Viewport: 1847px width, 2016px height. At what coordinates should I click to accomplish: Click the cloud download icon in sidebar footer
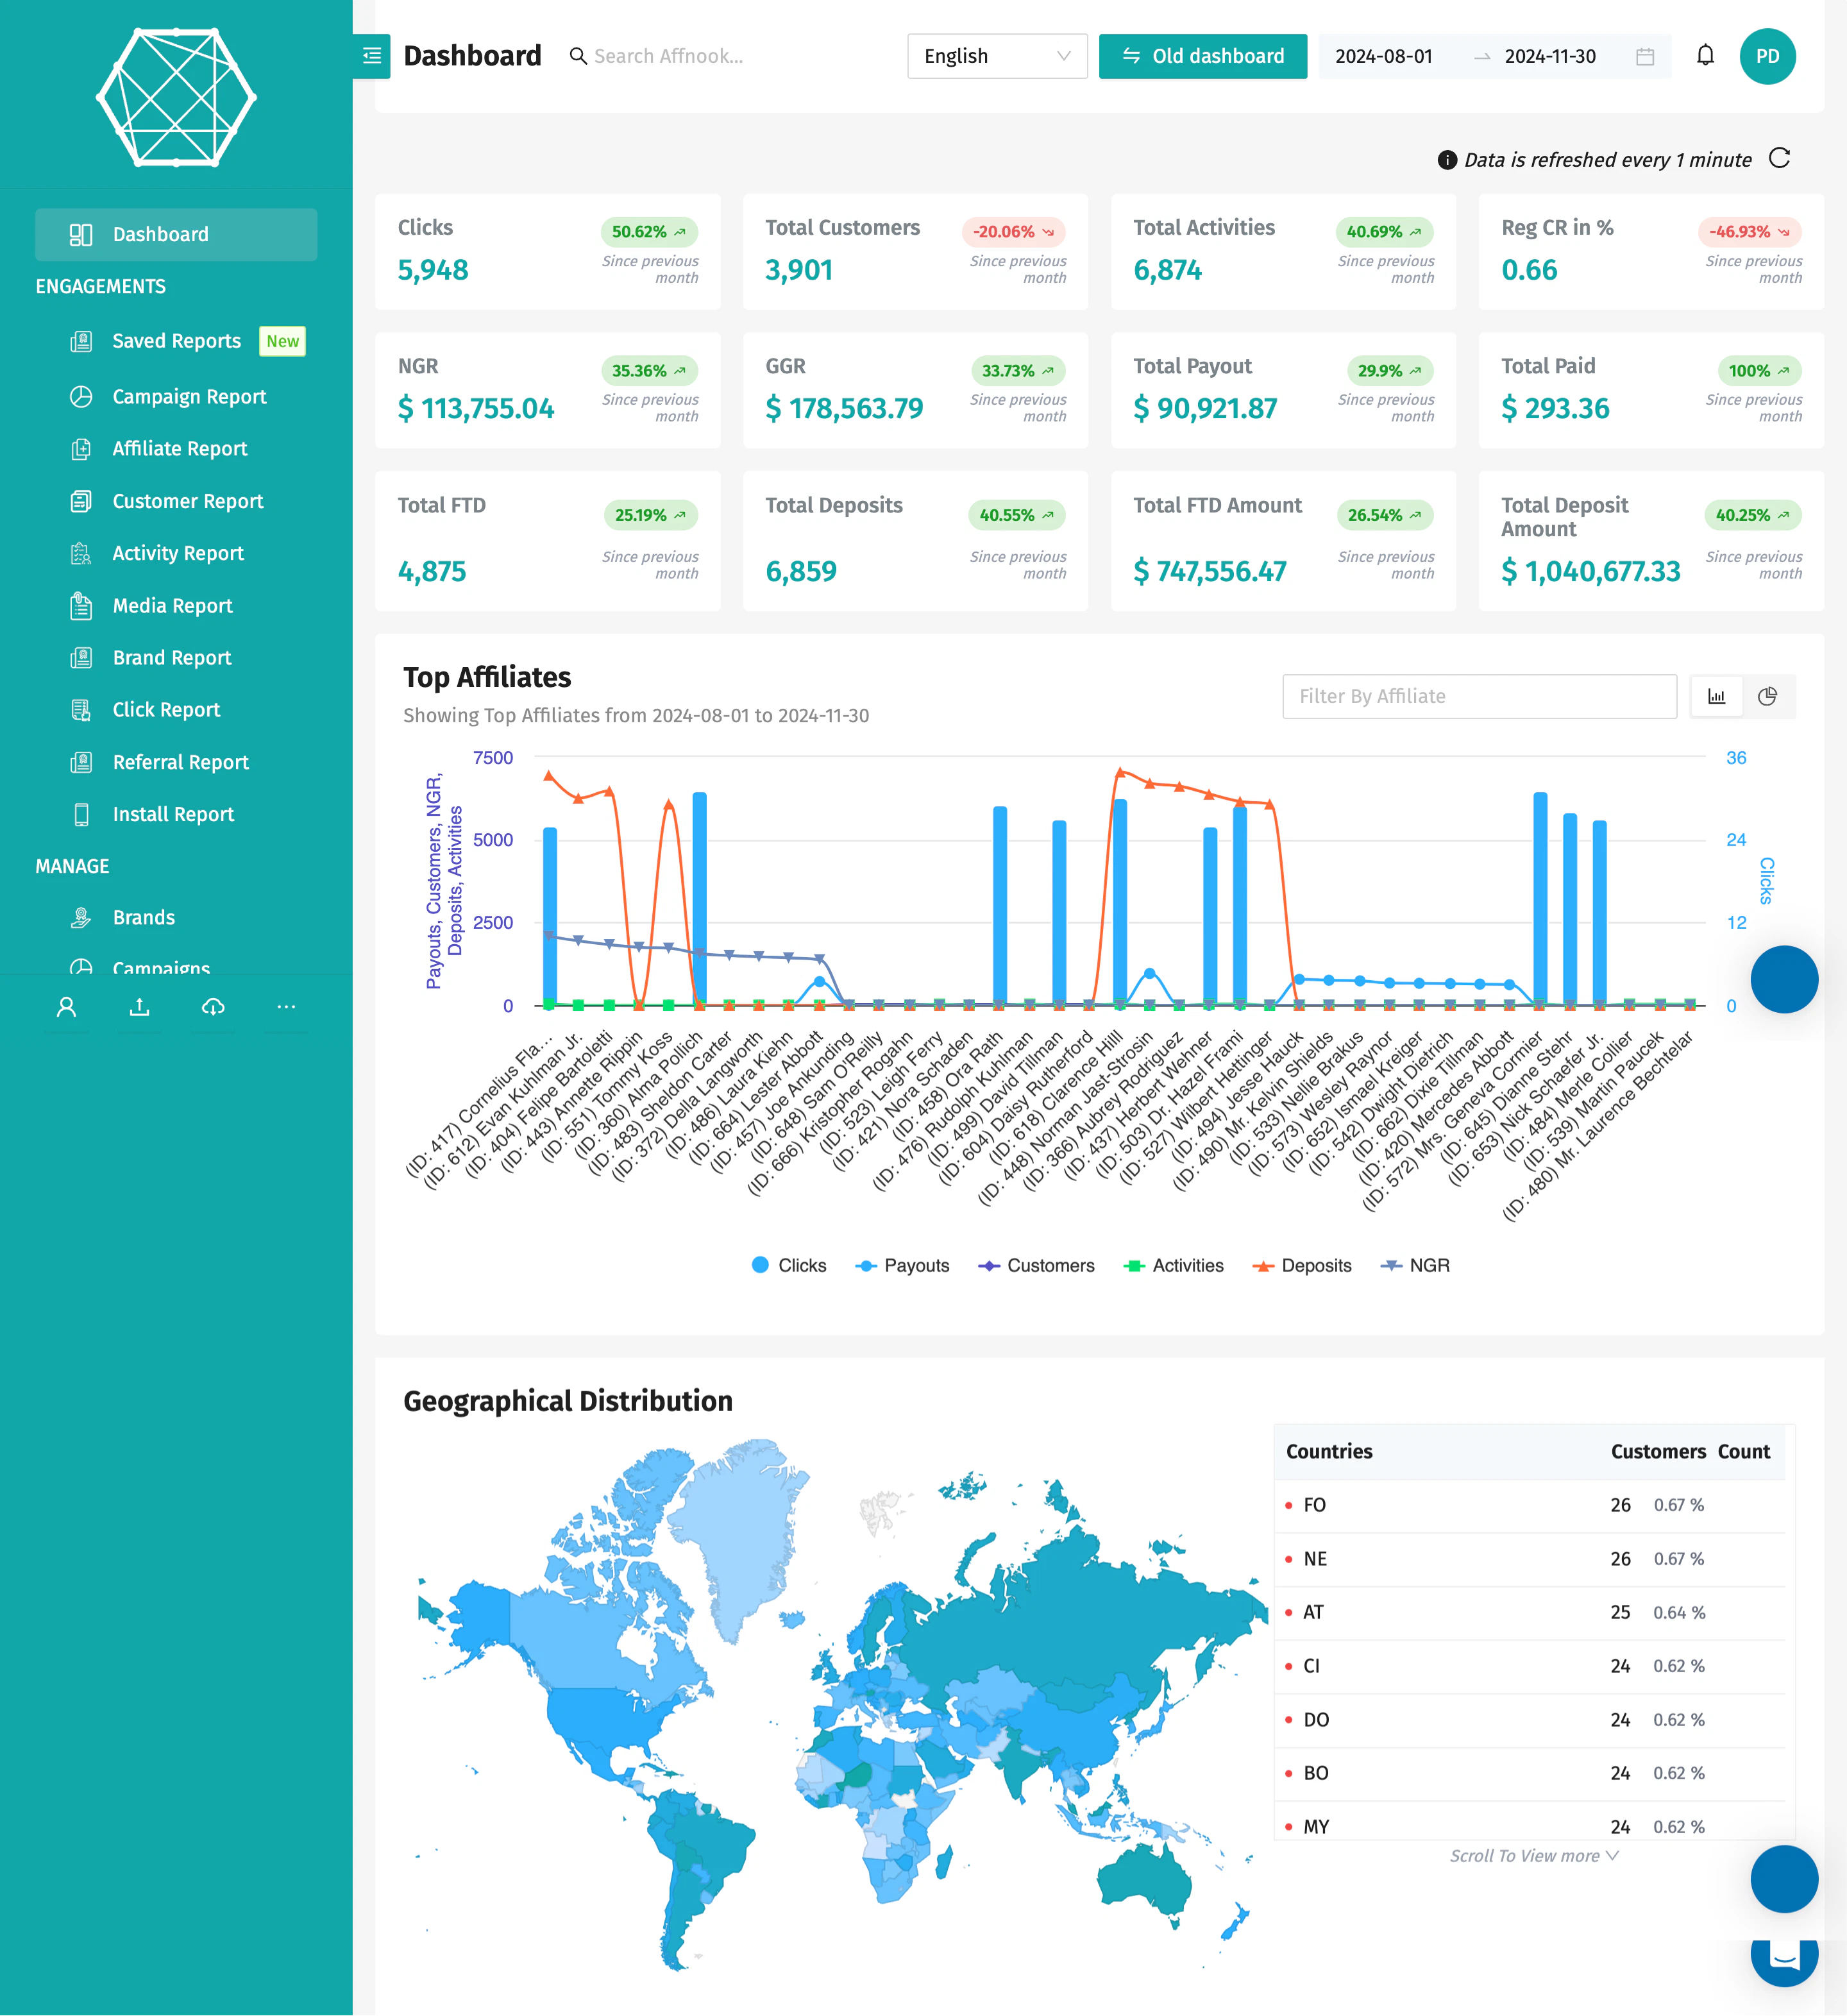click(213, 1007)
